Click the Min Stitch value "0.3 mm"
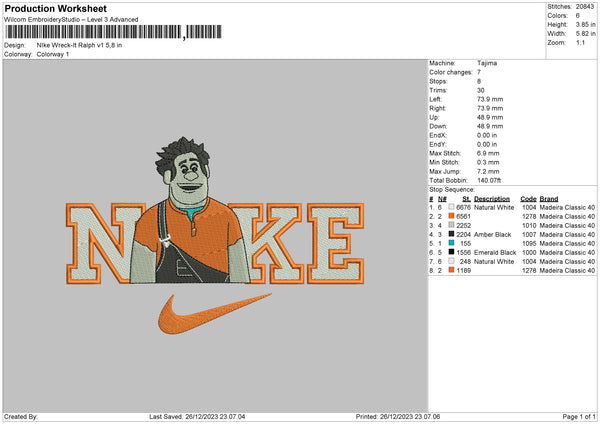The width and height of the screenshot is (600, 424). tap(488, 162)
